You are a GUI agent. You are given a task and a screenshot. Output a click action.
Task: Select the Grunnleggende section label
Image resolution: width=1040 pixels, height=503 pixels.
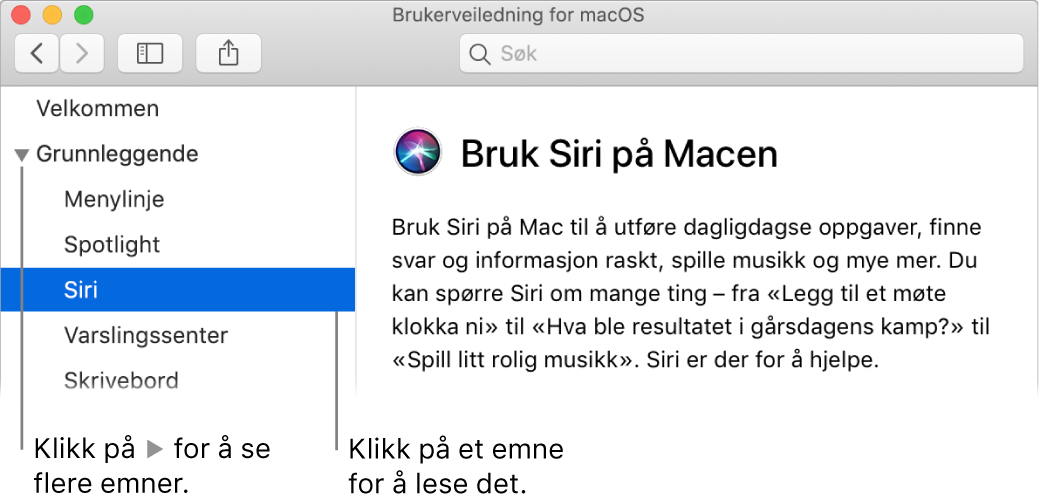coord(117,154)
